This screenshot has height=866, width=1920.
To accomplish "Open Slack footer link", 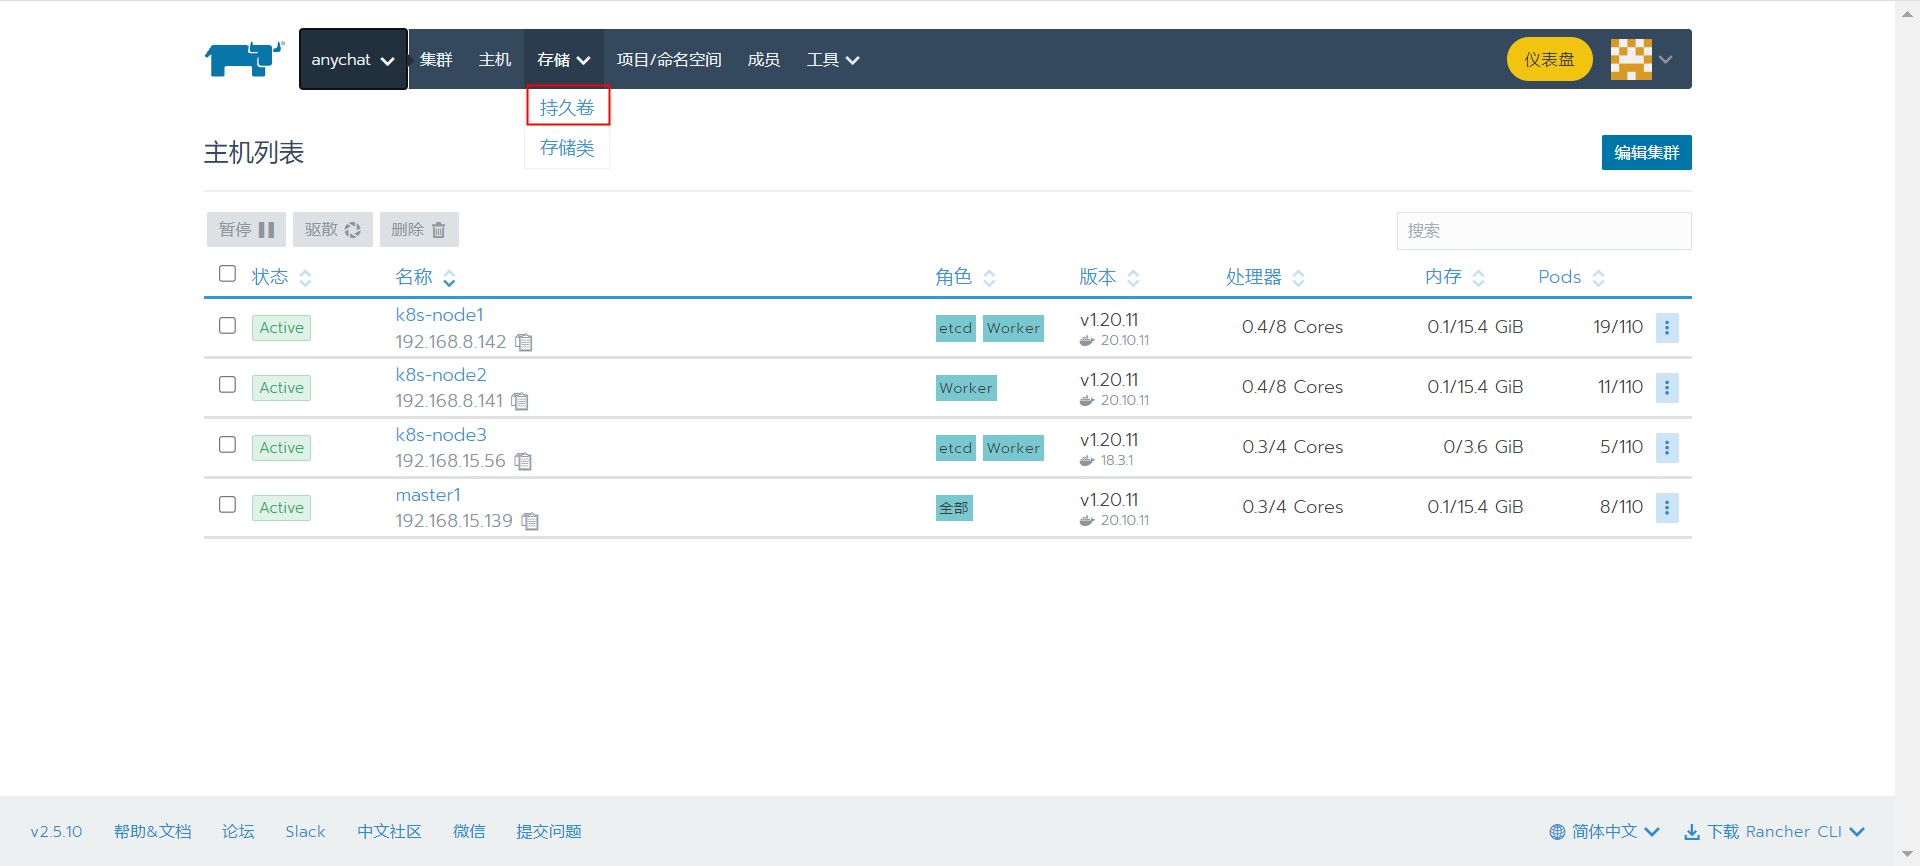I will click(305, 832).
